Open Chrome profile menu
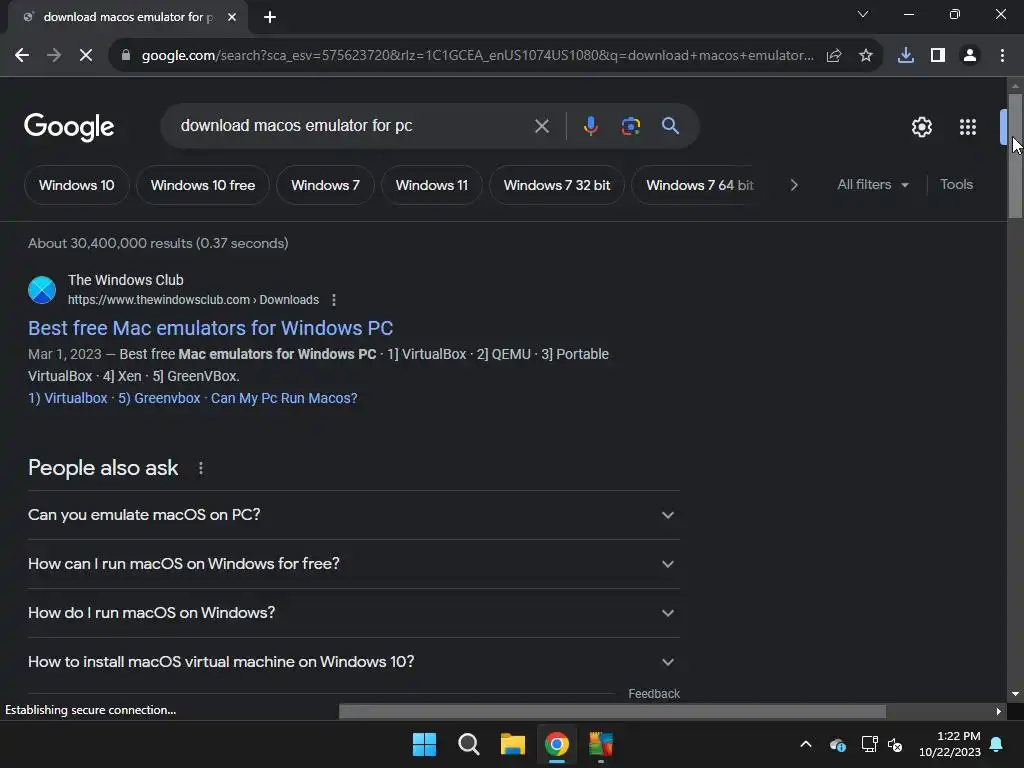The height and width of the screenshot is (768, 1024). [x=970, y=56]
